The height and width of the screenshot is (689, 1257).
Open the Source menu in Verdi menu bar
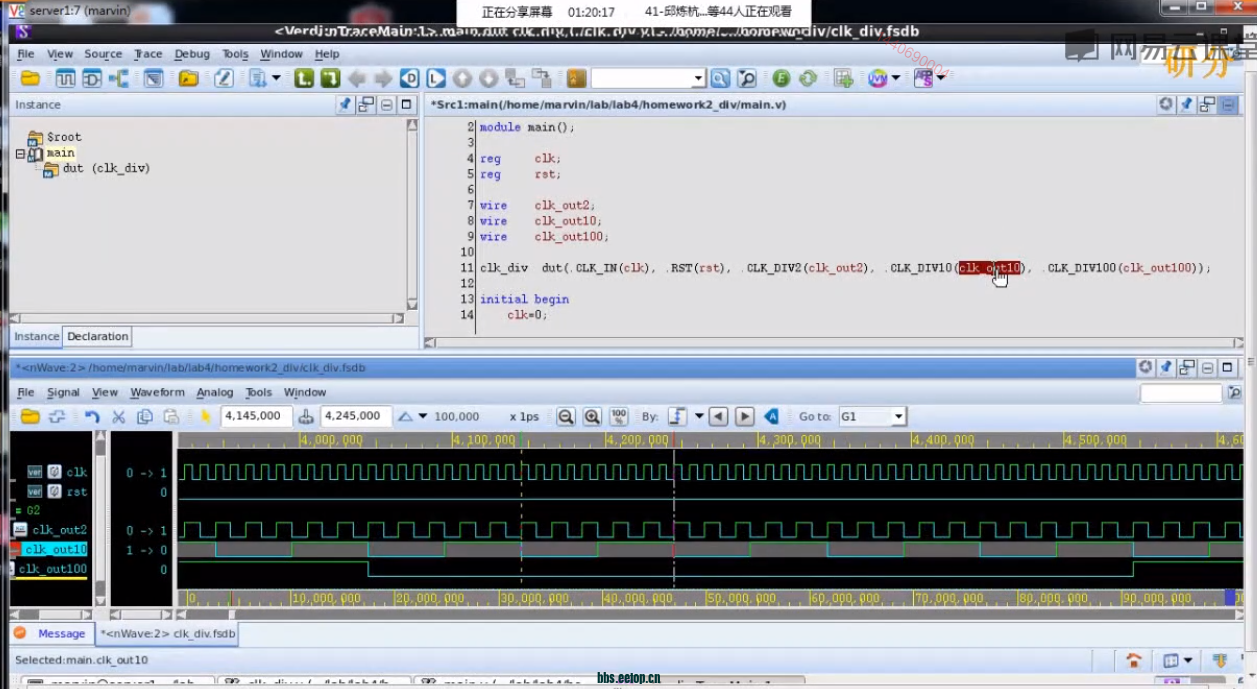click(103, 54)
